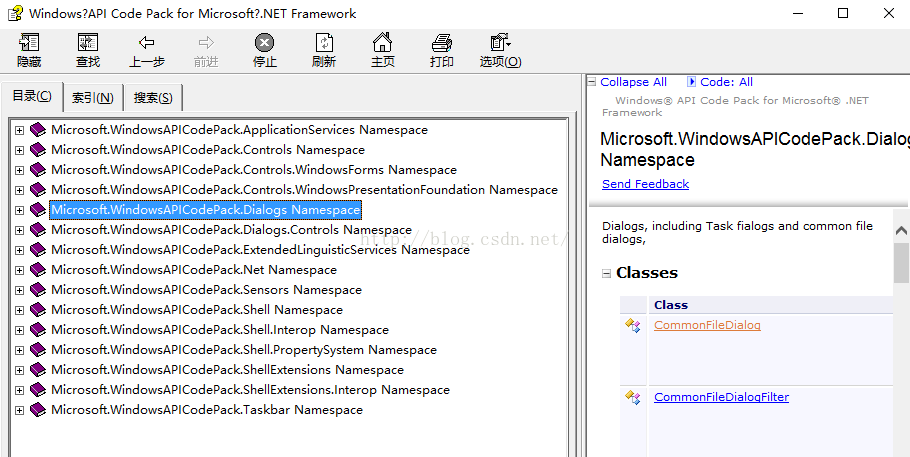This screenshot has height=457, width=910.
Task: Expand the Dialogs.Controls Namespace node
Action: click(19, 230)
